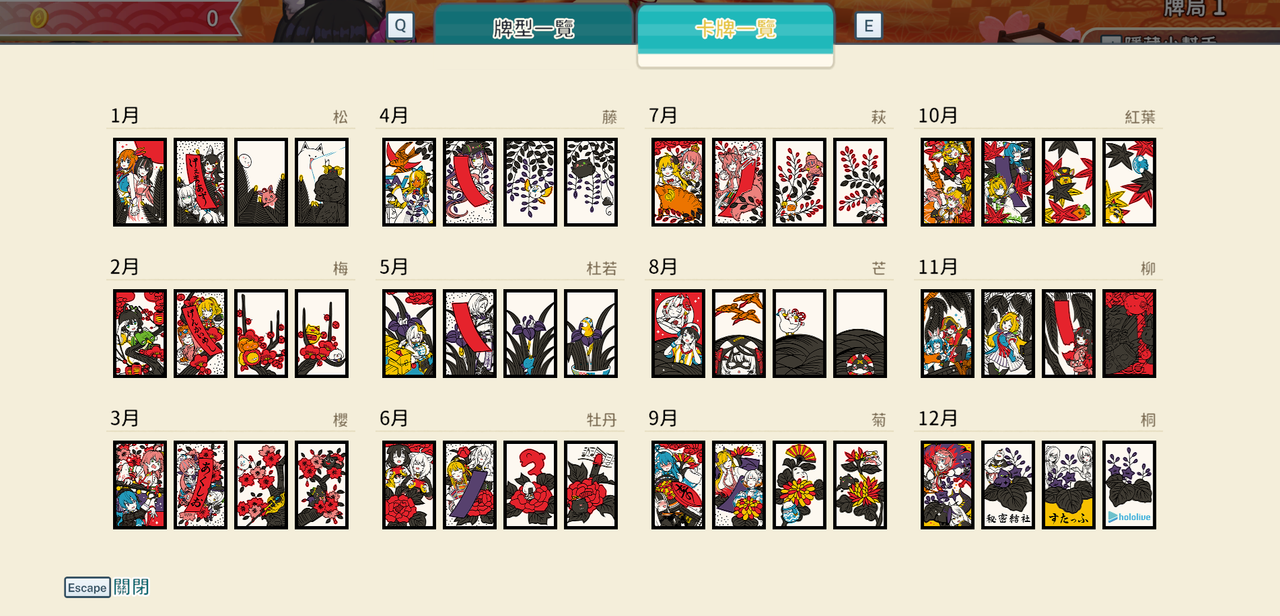Select the last blue-accented card in 10月 紅葉
Screen dimensions: 1280x616
pyautogui.click(x=1129, y=182)
